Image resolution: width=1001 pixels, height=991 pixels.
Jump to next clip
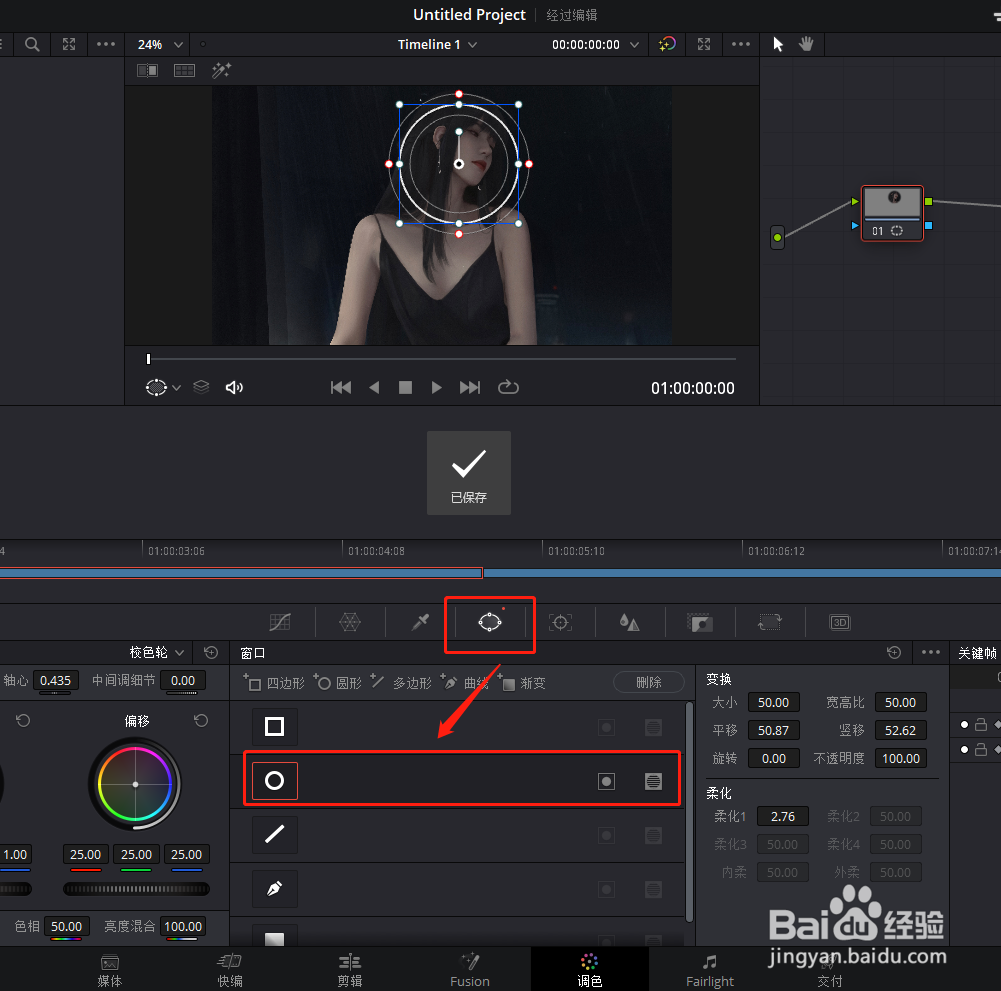coord(470,388)
